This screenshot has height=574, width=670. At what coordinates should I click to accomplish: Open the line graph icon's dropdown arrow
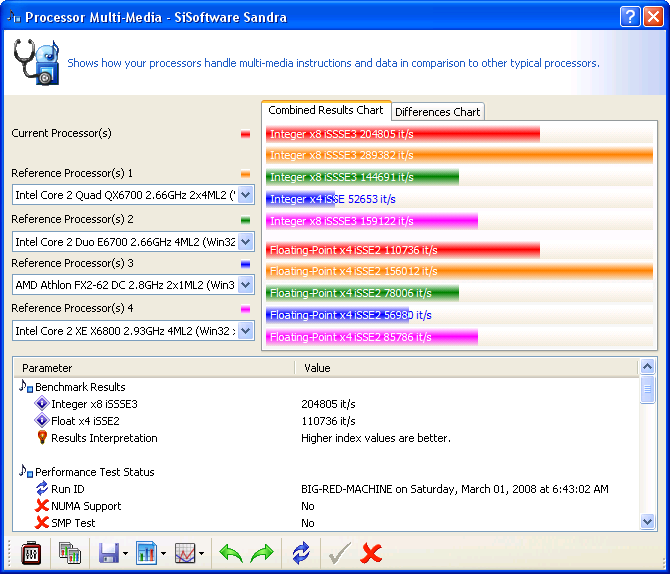(x=202, y=554)
